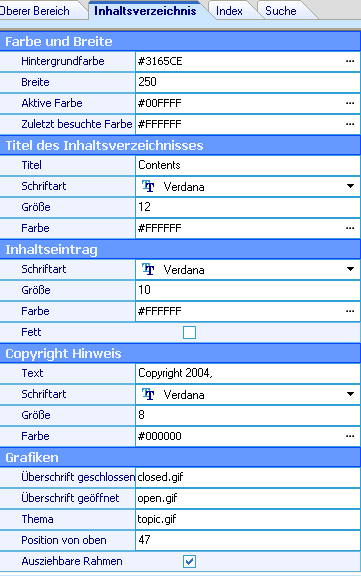Viewport: 361px width, 576px height.
Task: Switch to the Index tab
Action: (229, 11)
